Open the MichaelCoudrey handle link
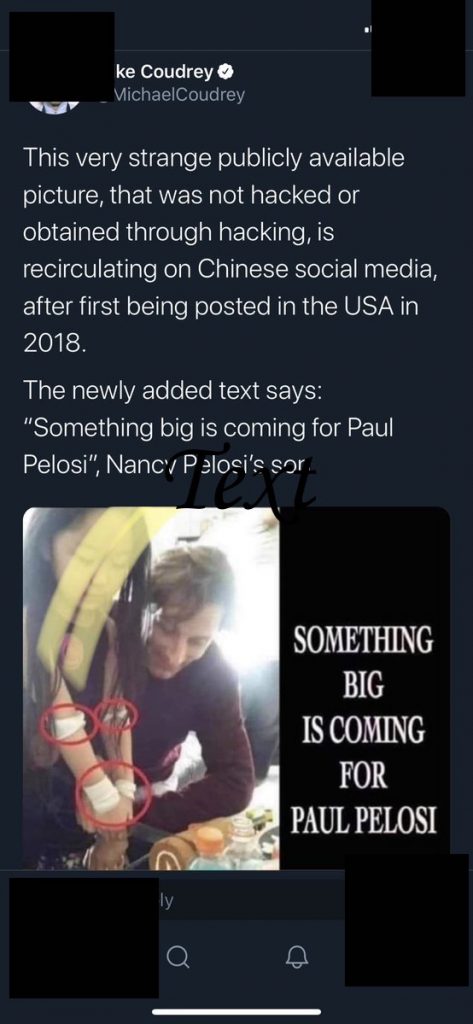The image size is (473, 1024). (x=178, y=95)
